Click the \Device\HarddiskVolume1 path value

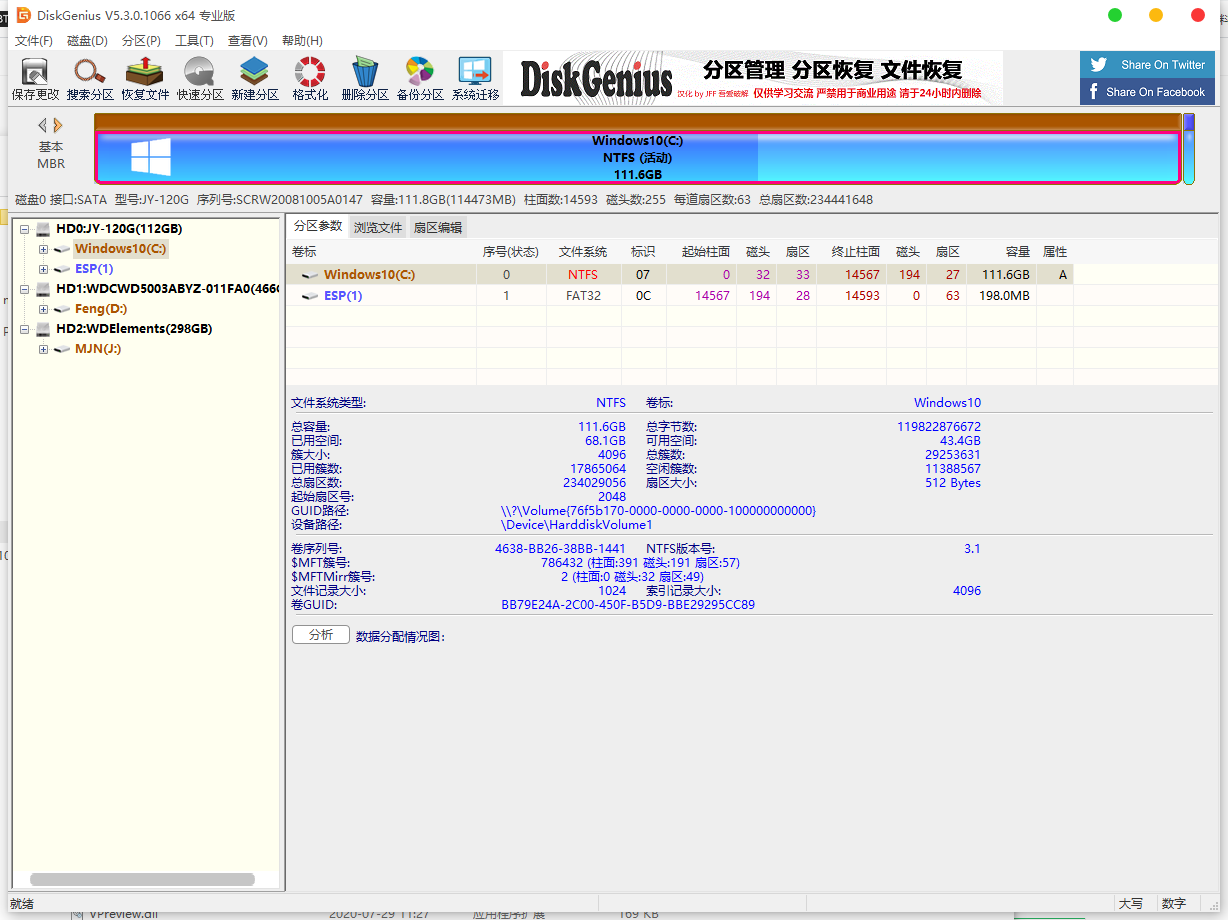coord(577,525)
